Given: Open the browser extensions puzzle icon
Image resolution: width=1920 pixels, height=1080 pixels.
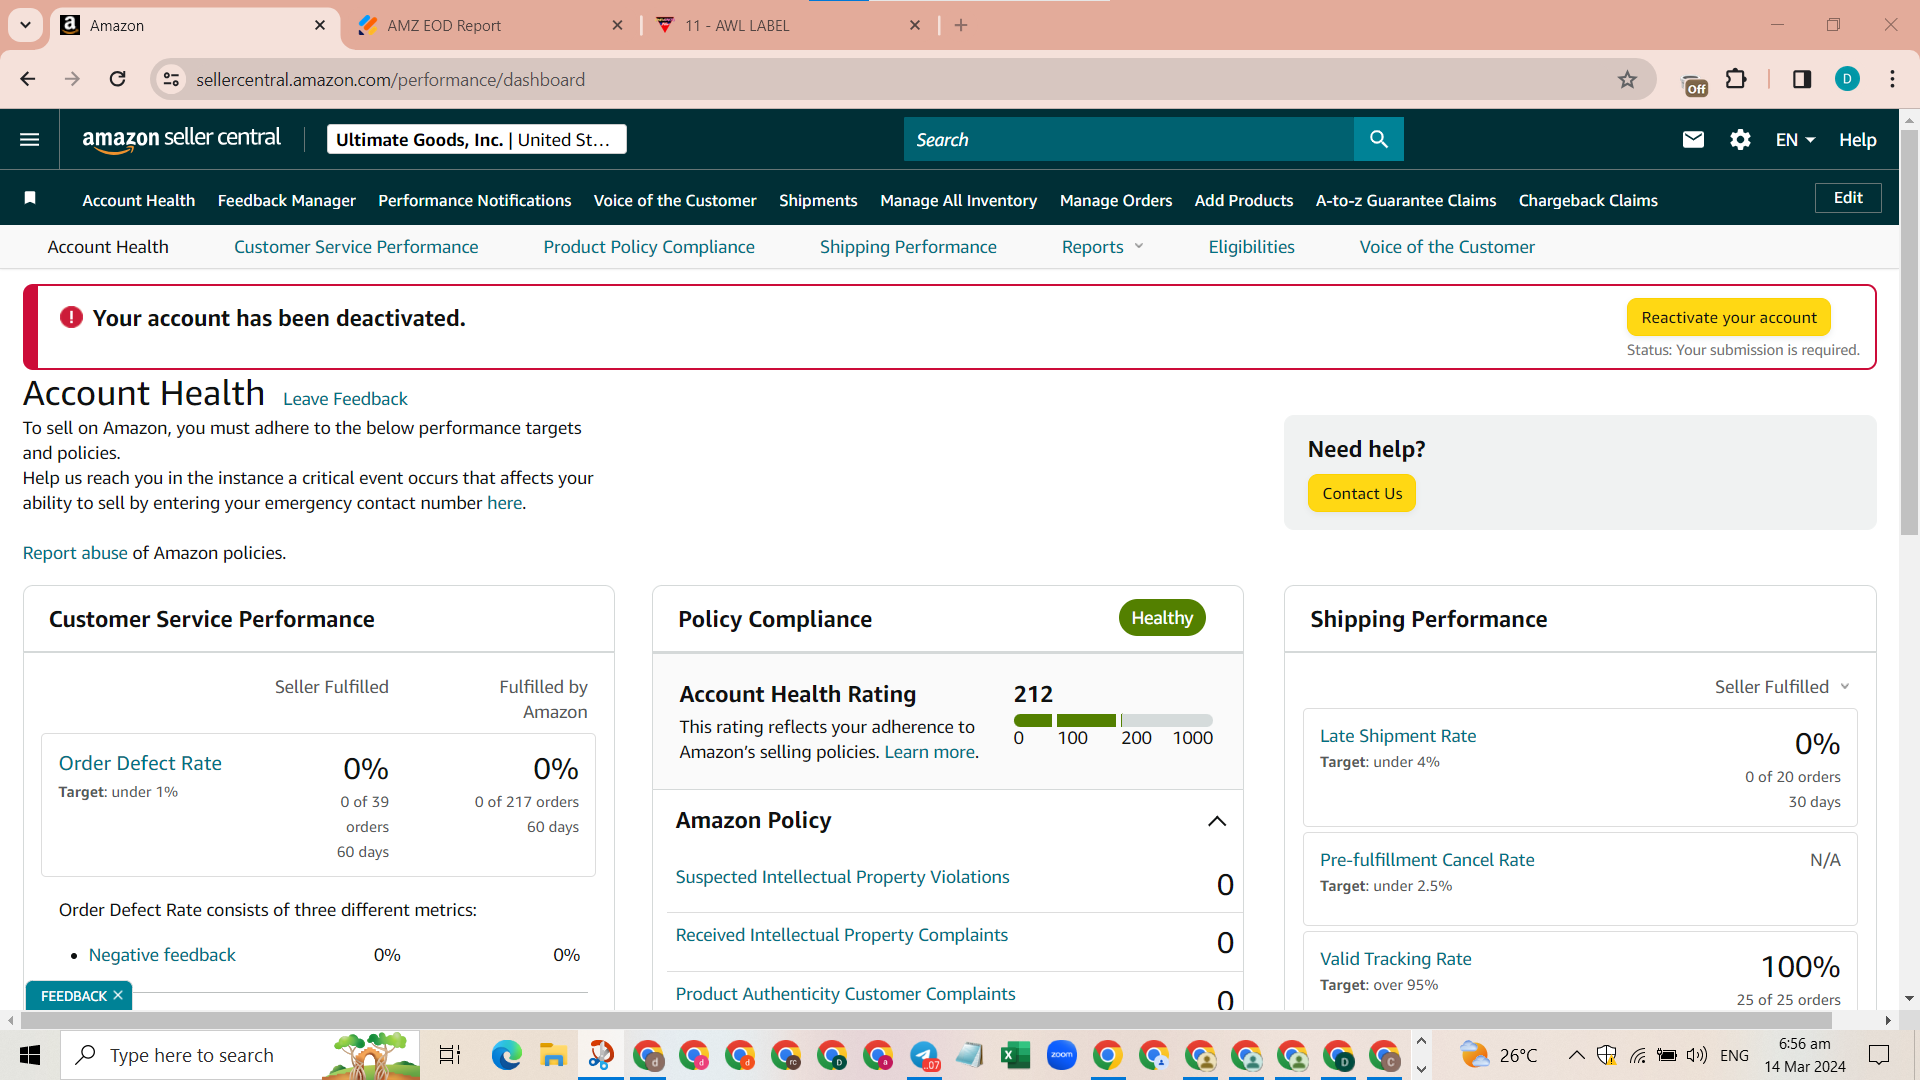Looking at the screenshot, I should click(1736, 79).
